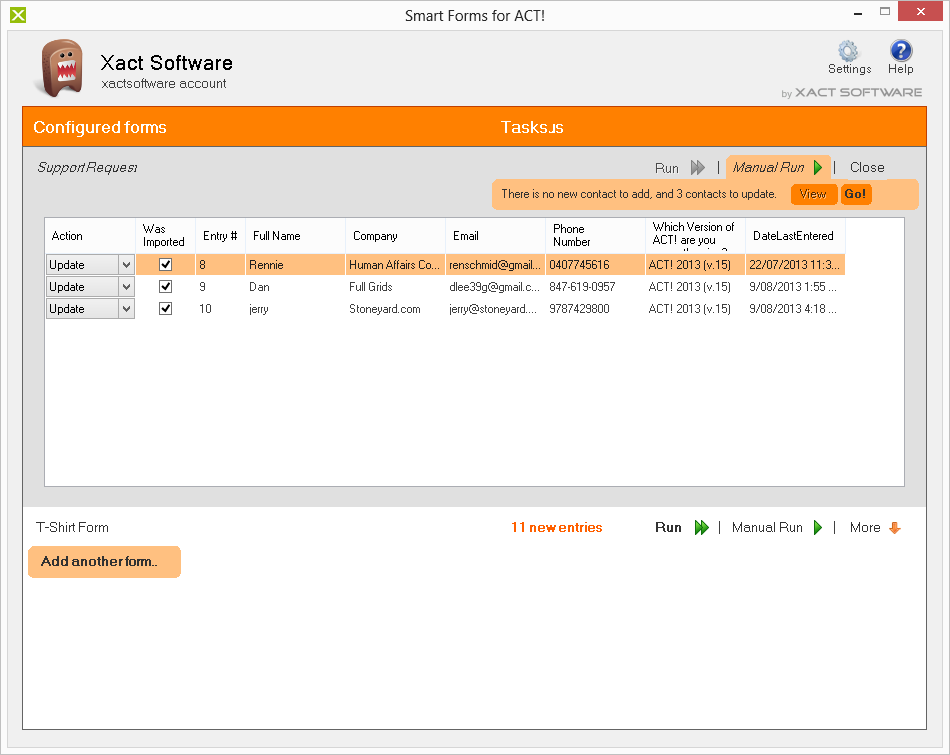Sort by the Entry # column header
The height and width of the screenshot is (755, 950).
click(221, 236)
